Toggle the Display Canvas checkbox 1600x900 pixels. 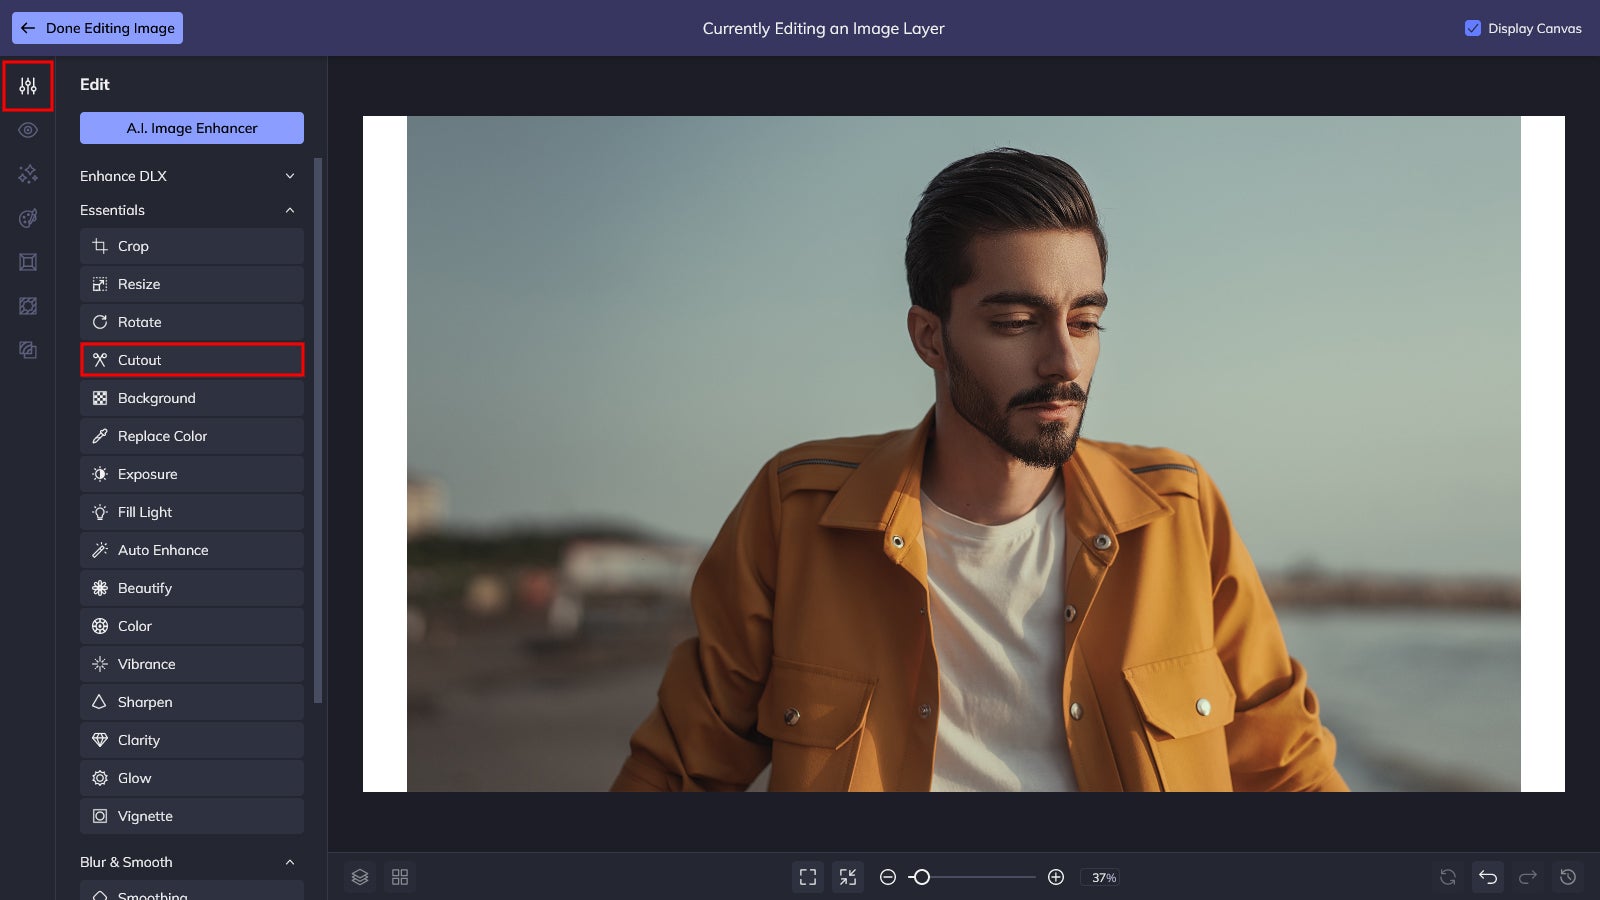[x=1471, y=28]
